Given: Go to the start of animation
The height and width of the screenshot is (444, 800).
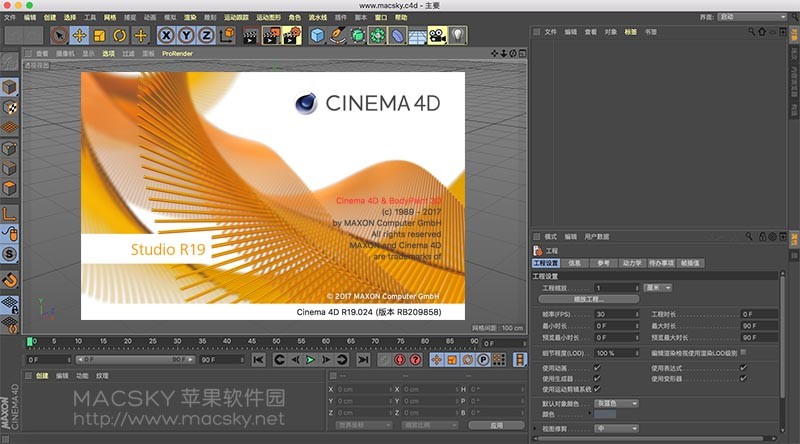Looking at the screenshot, I should (259, 360).
